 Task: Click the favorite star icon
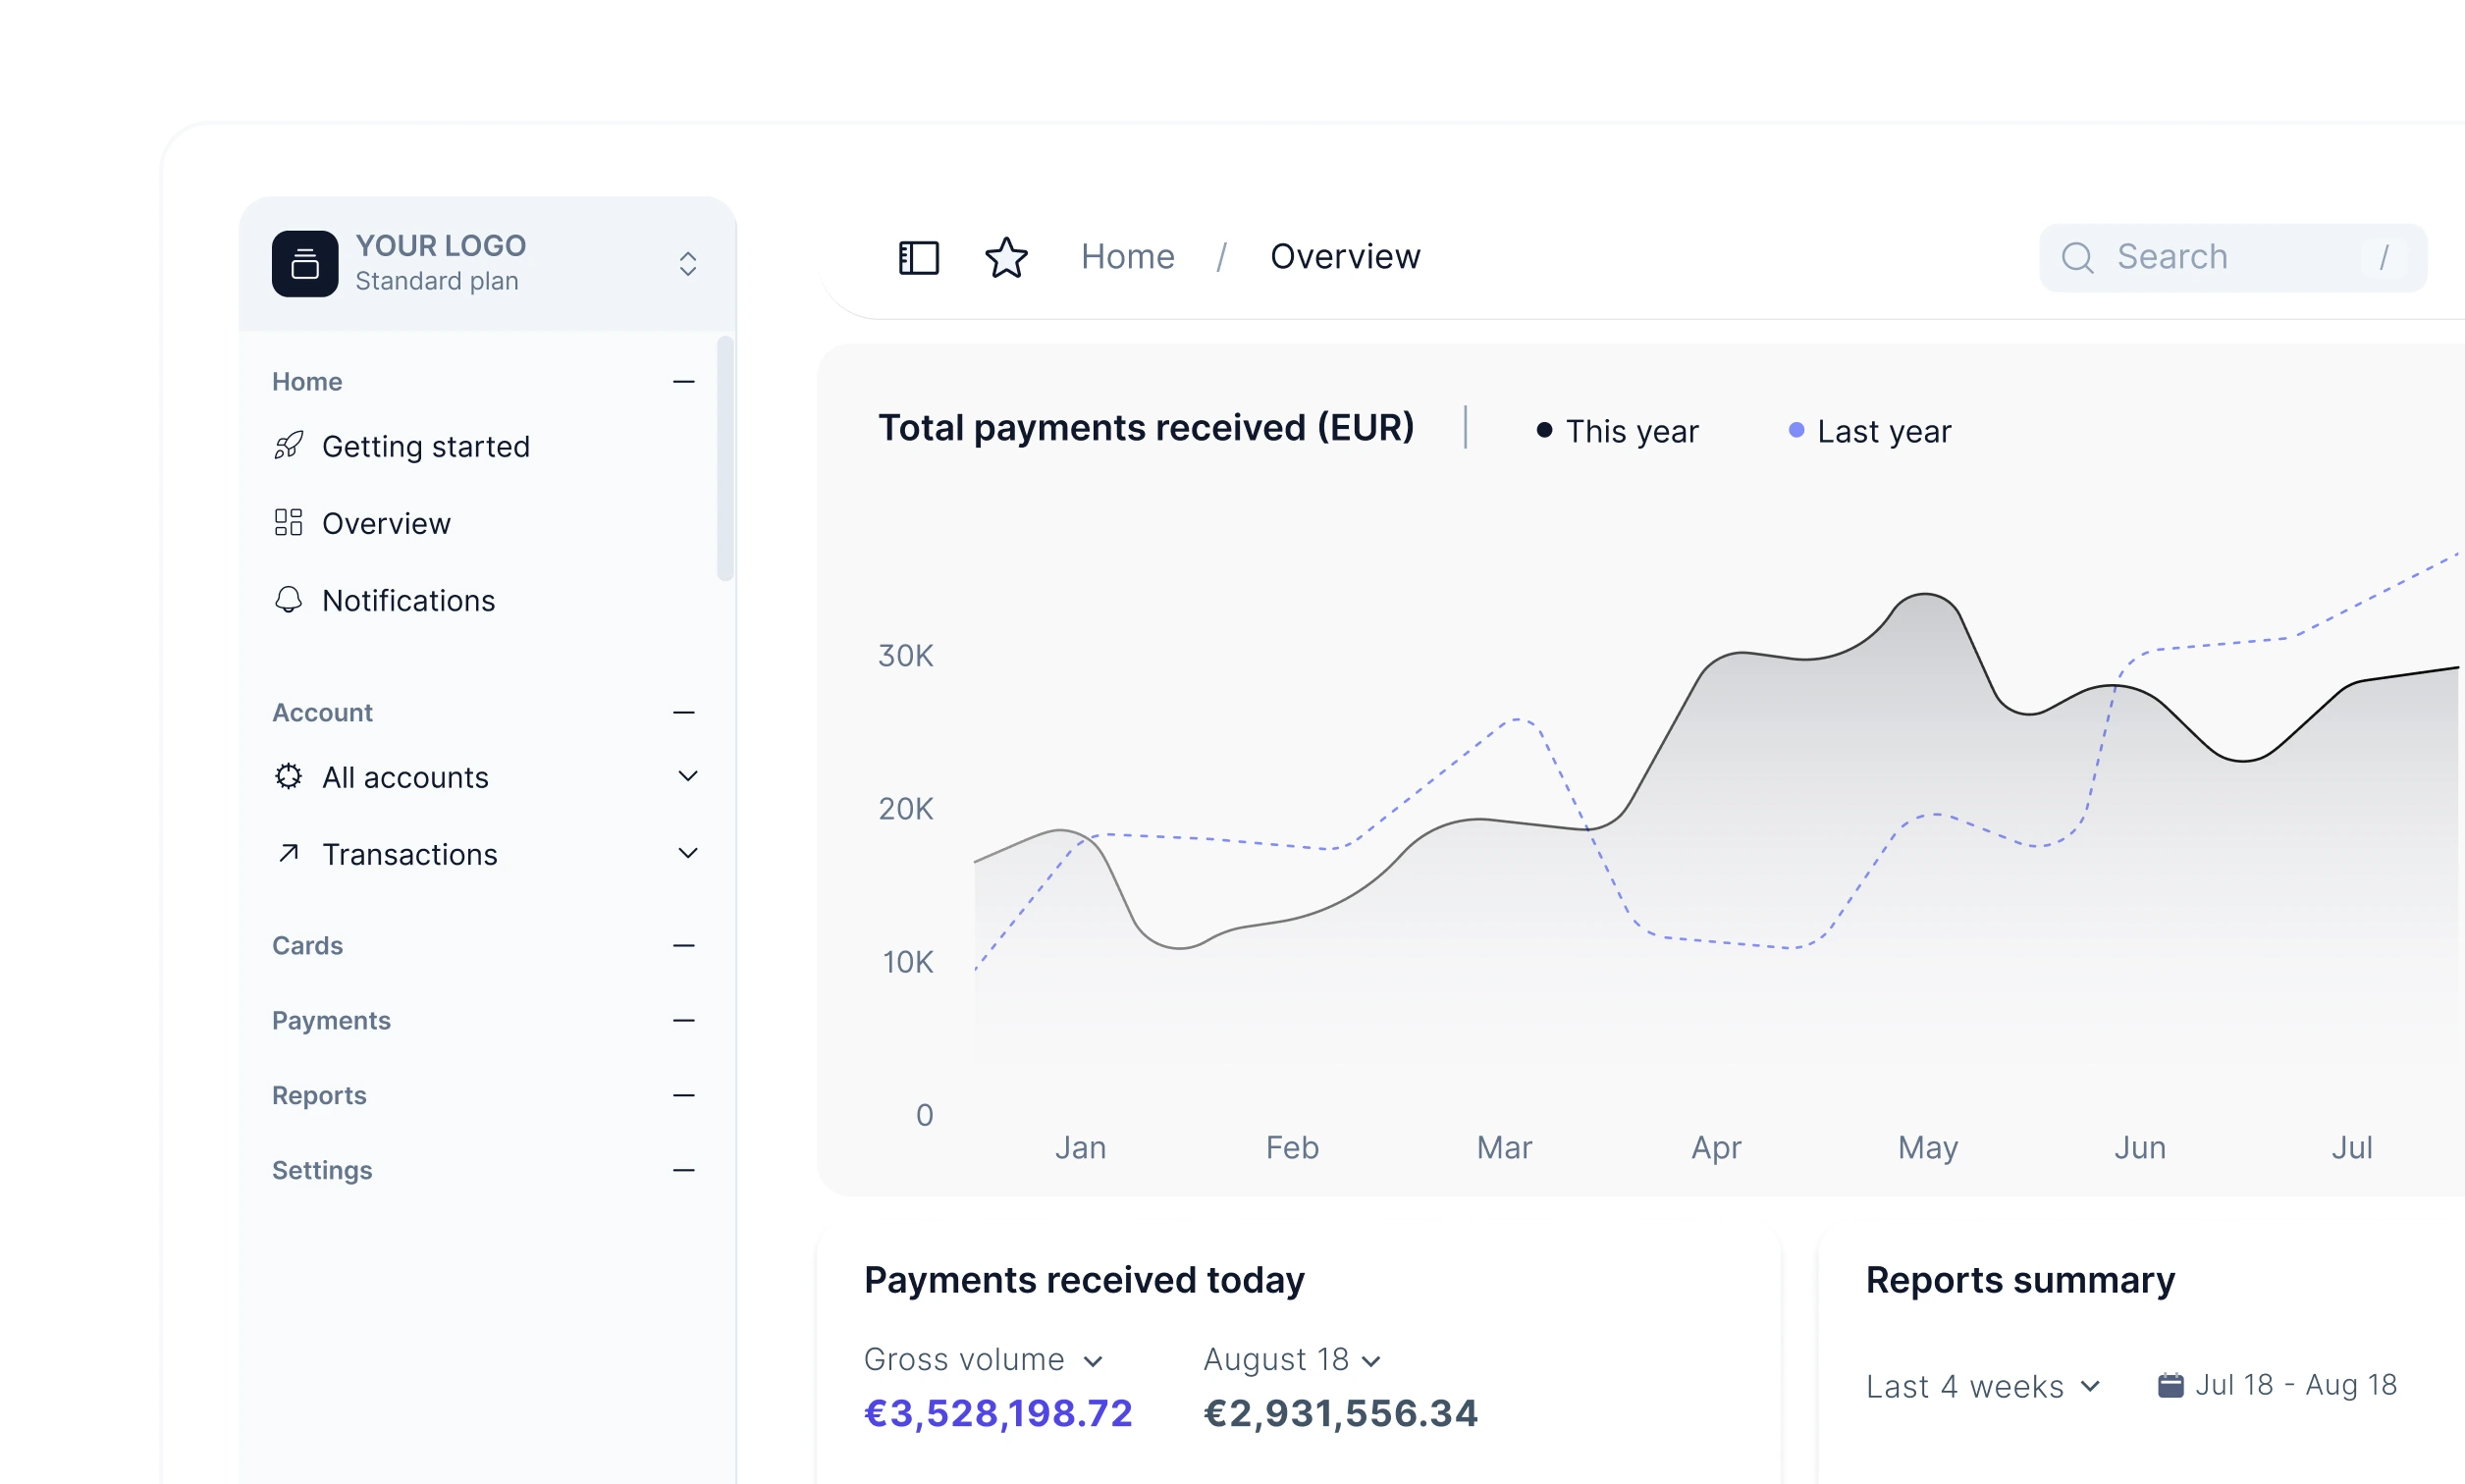coord(1006,258)
